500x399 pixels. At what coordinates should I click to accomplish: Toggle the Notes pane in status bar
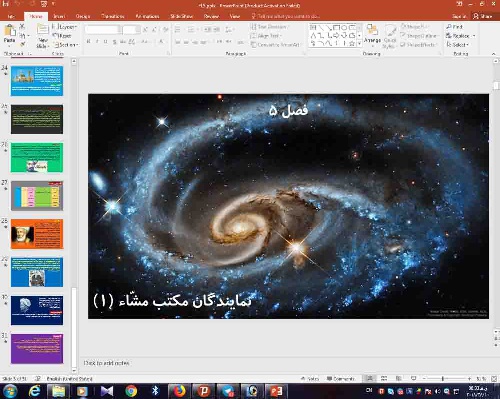point(310,379)
